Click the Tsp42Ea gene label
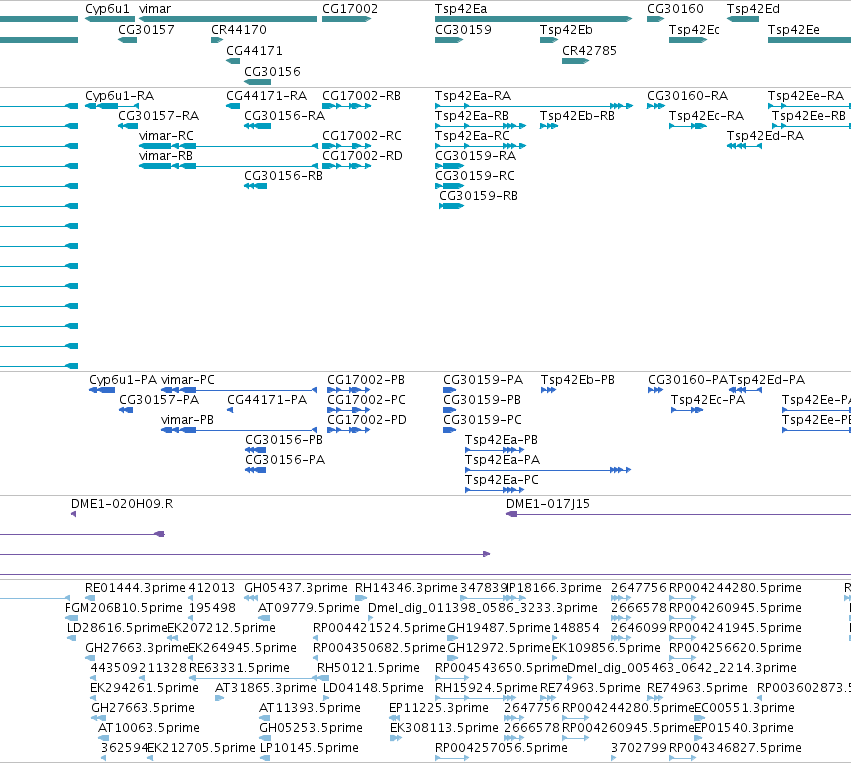Screen dimensions: 851x763 point(461,9)
